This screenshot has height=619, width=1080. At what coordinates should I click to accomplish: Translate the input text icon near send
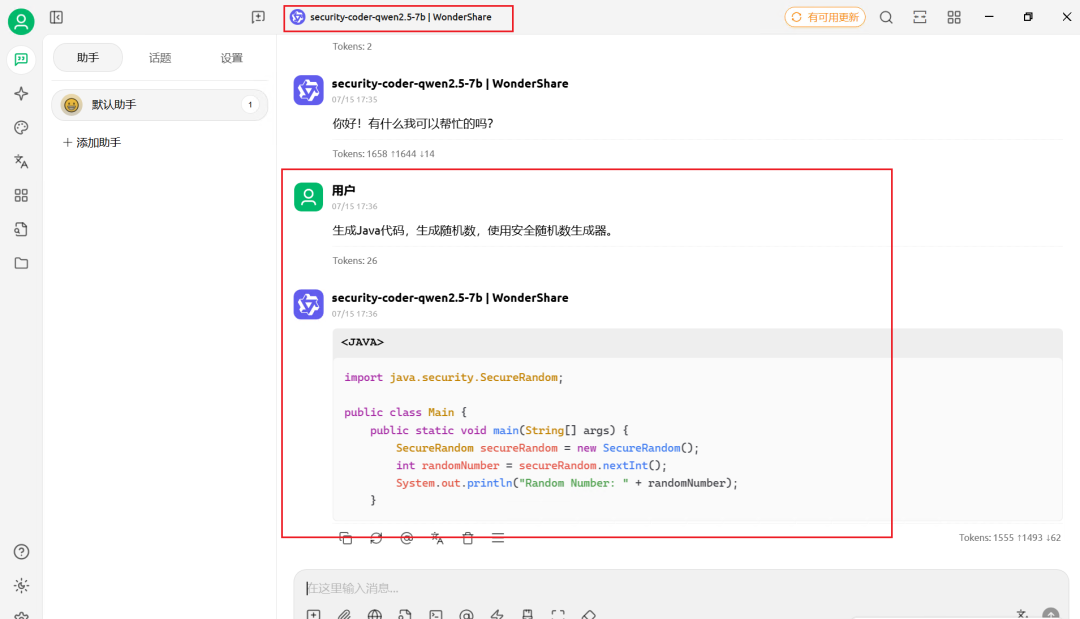(x=1022, y=613)
